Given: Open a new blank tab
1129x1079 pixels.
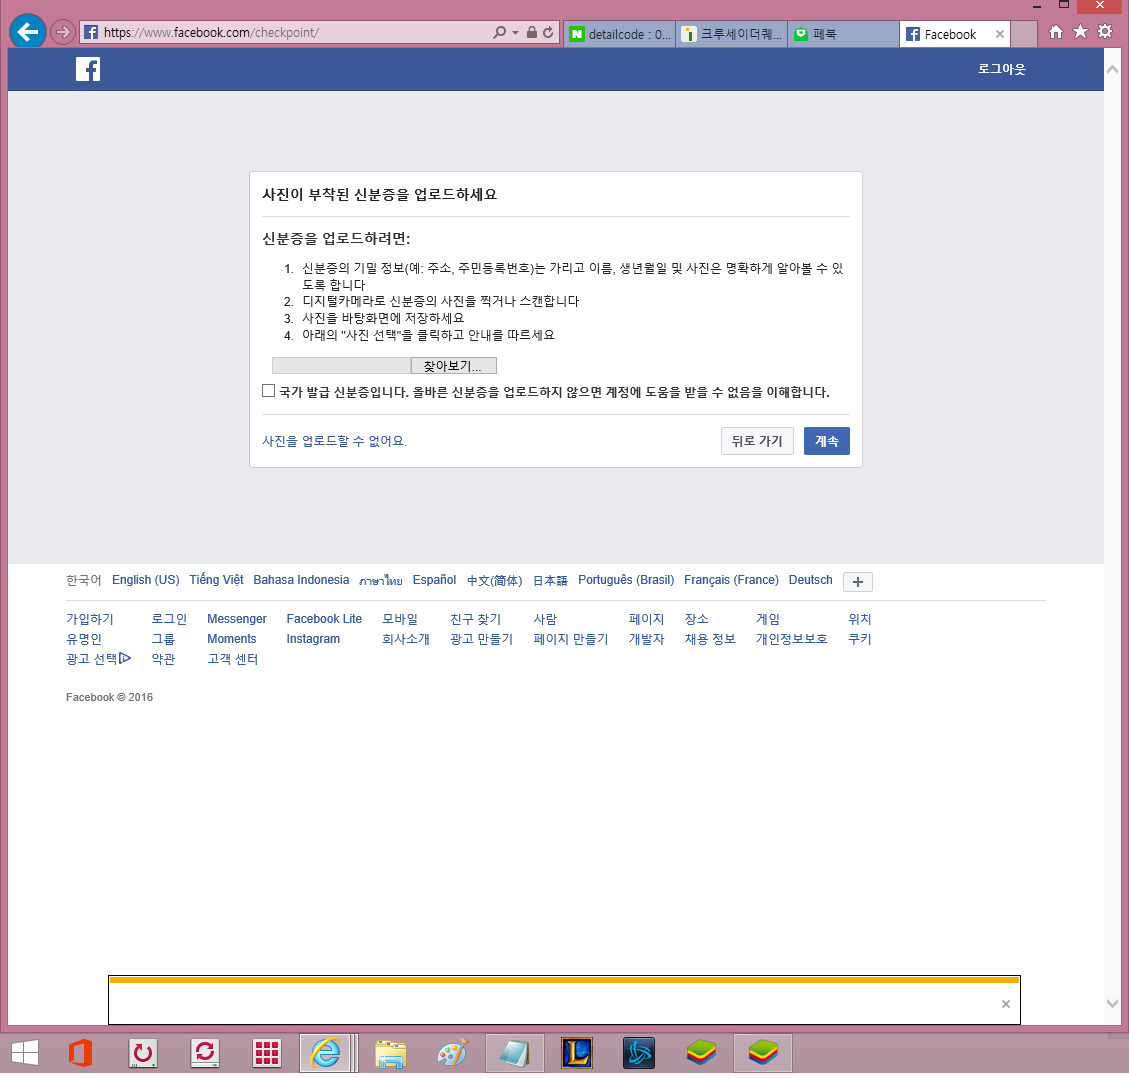Looking at the screenshot, I should tap(1024, 34).
